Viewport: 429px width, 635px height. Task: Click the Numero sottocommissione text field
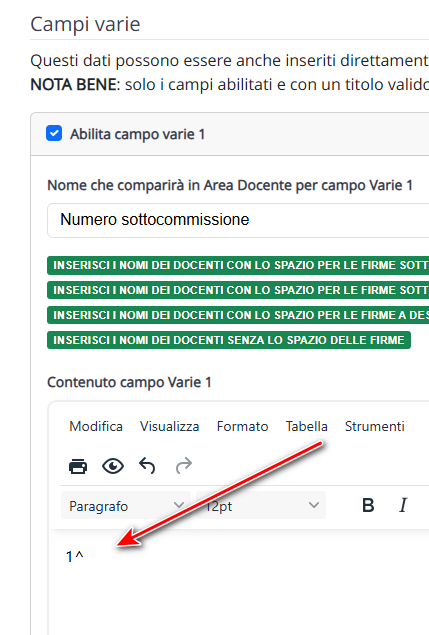pyautogui.click(x=238, y=220)
